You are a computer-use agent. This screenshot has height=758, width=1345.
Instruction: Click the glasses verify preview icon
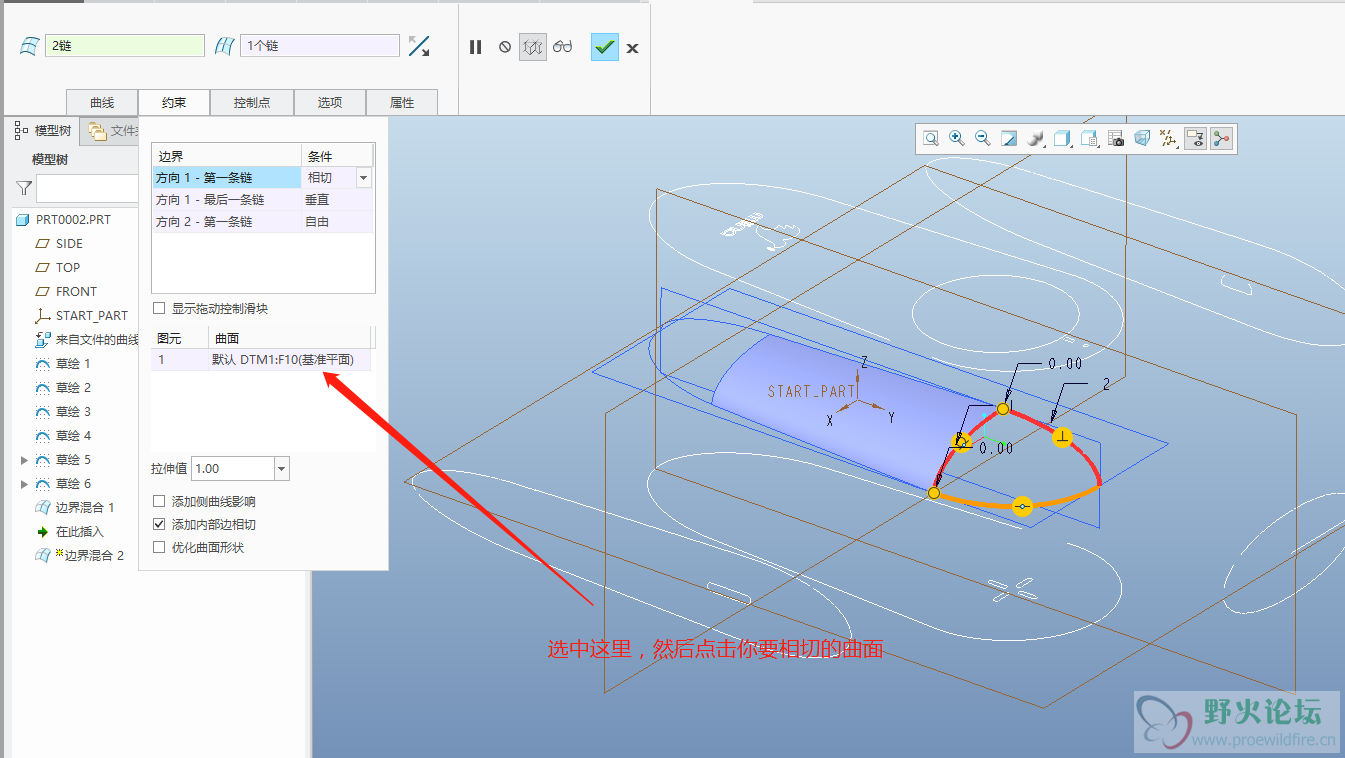click(563, 47)
